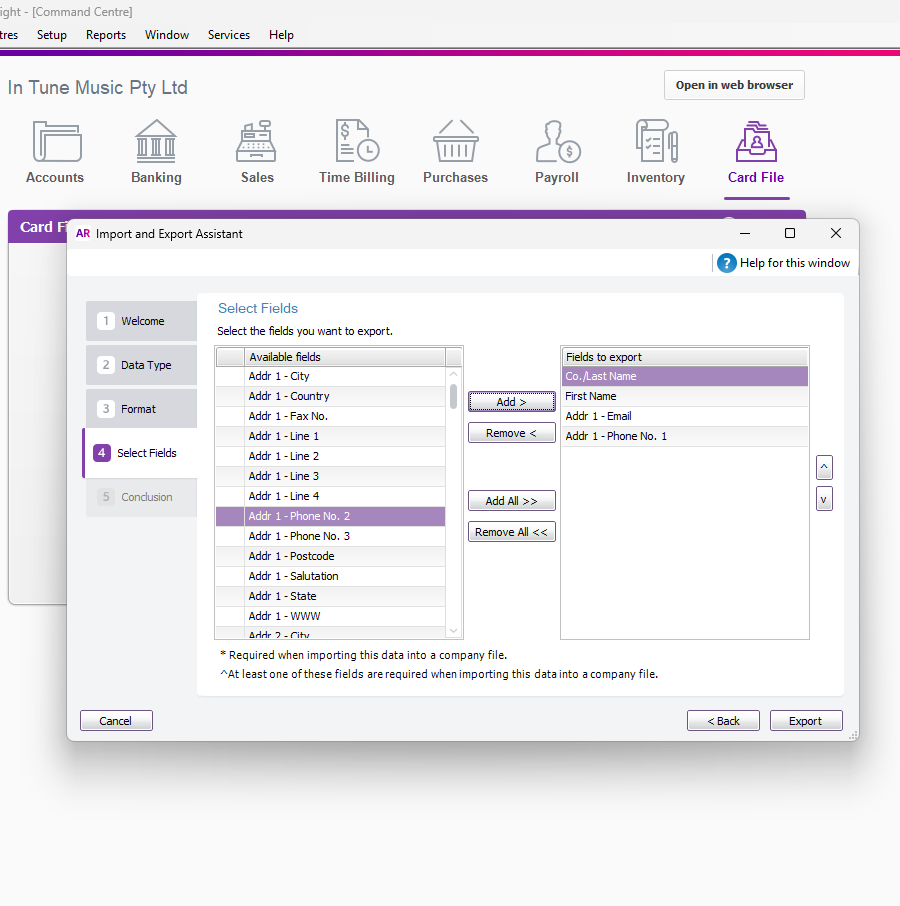900x906 pixels.
Task: Click the available fields scrollbar down arrow
Action: [x=453, y=630]
